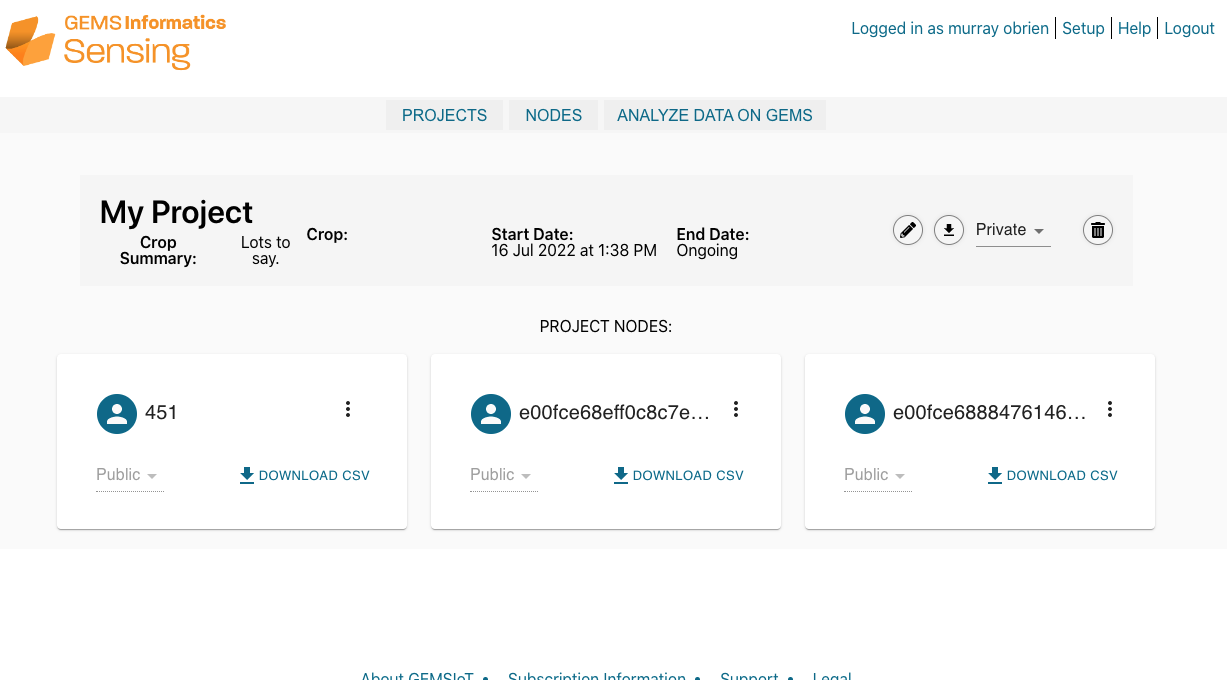Viewport: 1227px width, 680px height.
Task: Click the download project data icon
Action: [949, 230]
